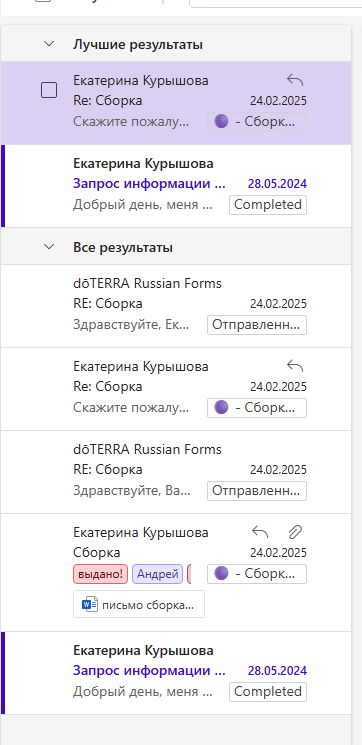This screenshot has width=362, height=745.
Task: Open the письмо сборка Word attachment
Action: (x=139, y=604)
